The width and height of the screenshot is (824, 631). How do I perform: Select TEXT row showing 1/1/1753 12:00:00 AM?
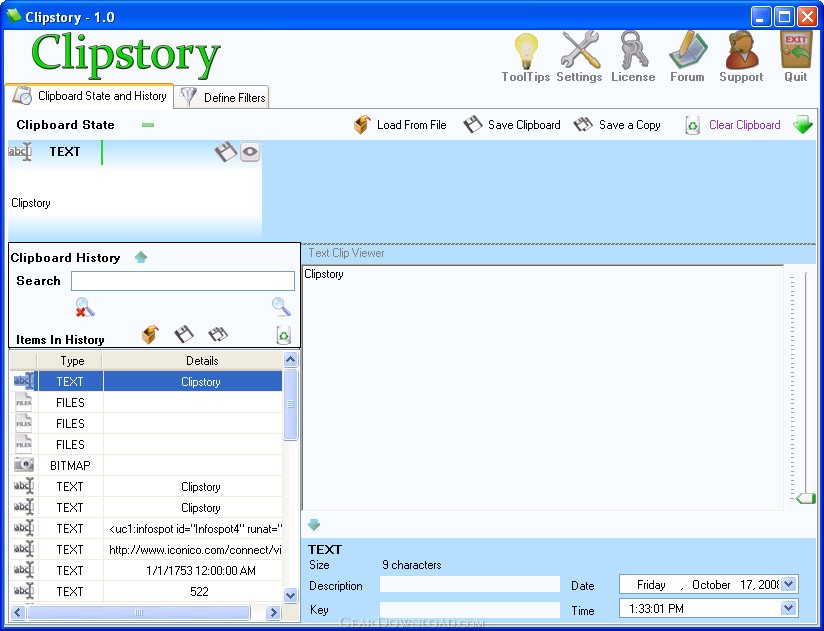click(146, 571)
